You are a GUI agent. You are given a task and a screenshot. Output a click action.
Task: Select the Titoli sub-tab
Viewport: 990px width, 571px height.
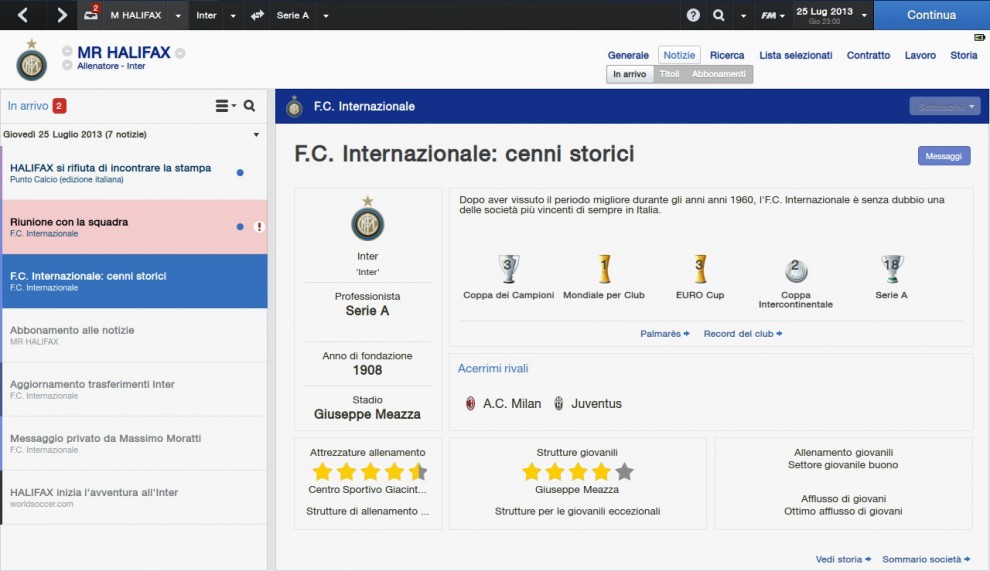point(669,74)
